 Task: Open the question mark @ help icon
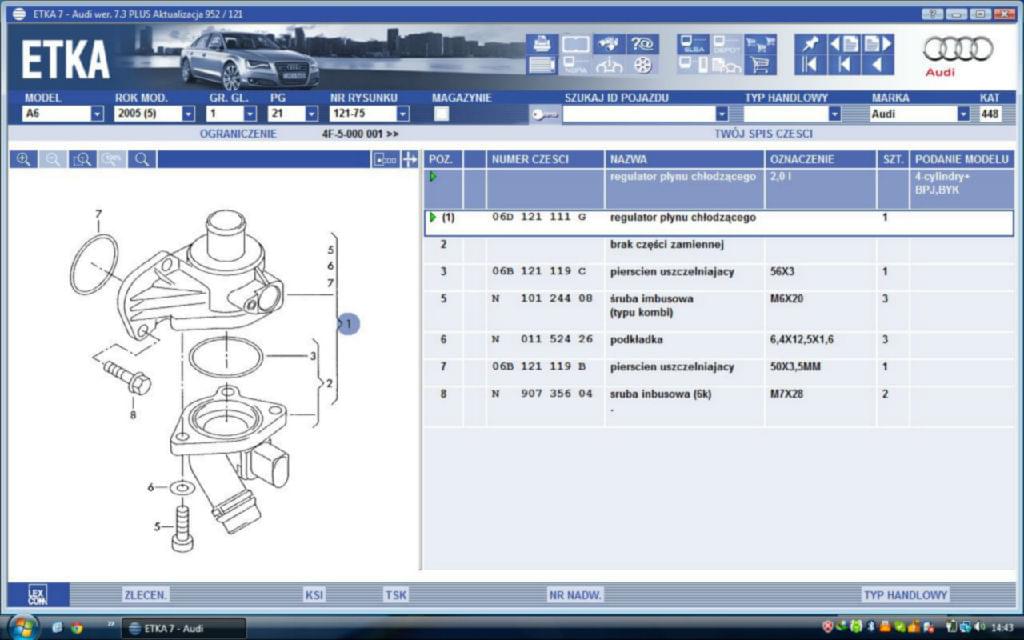click(643, 44)
